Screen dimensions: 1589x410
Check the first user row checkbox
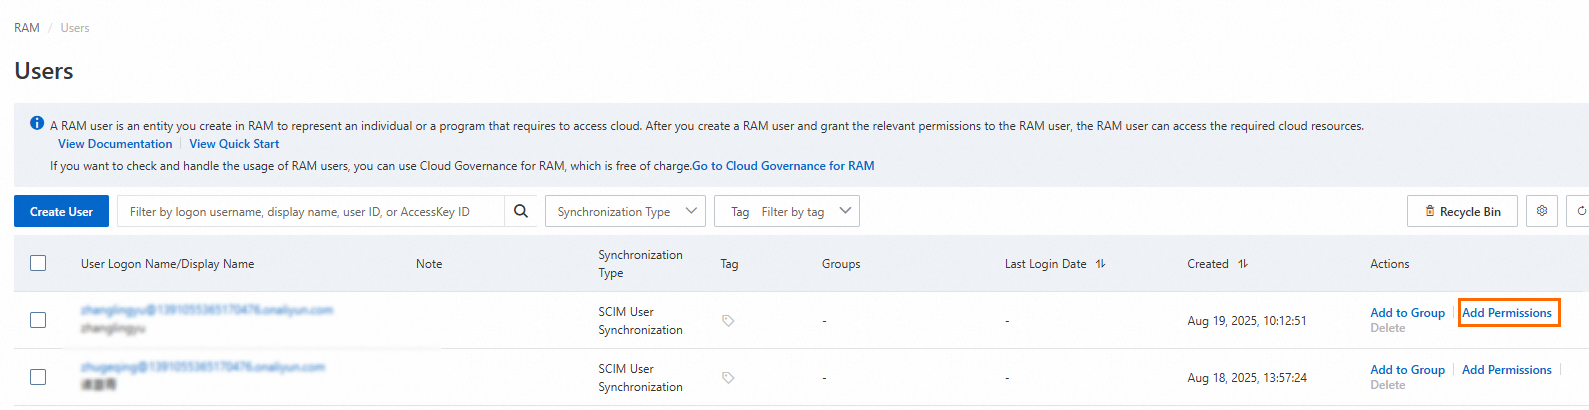[x=38, y=320]
